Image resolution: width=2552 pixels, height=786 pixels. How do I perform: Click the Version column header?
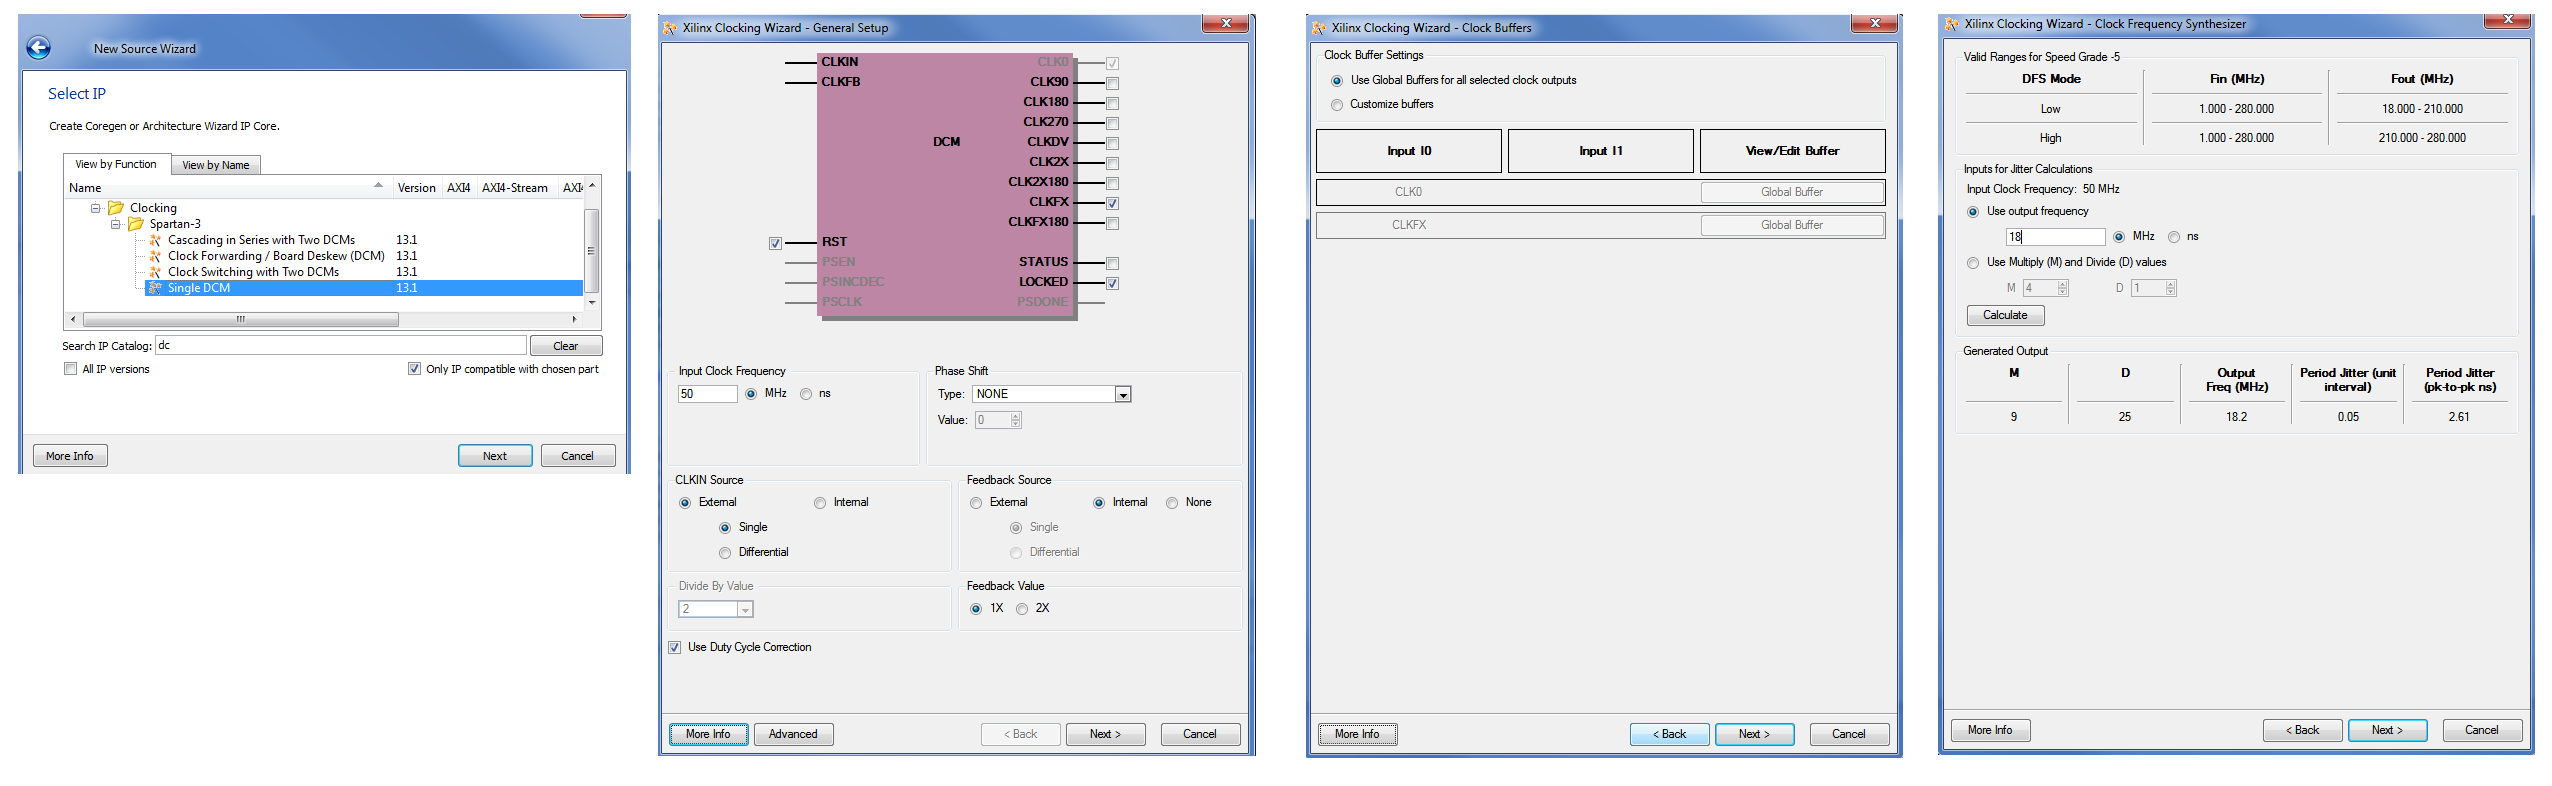(x=416, y=187)
